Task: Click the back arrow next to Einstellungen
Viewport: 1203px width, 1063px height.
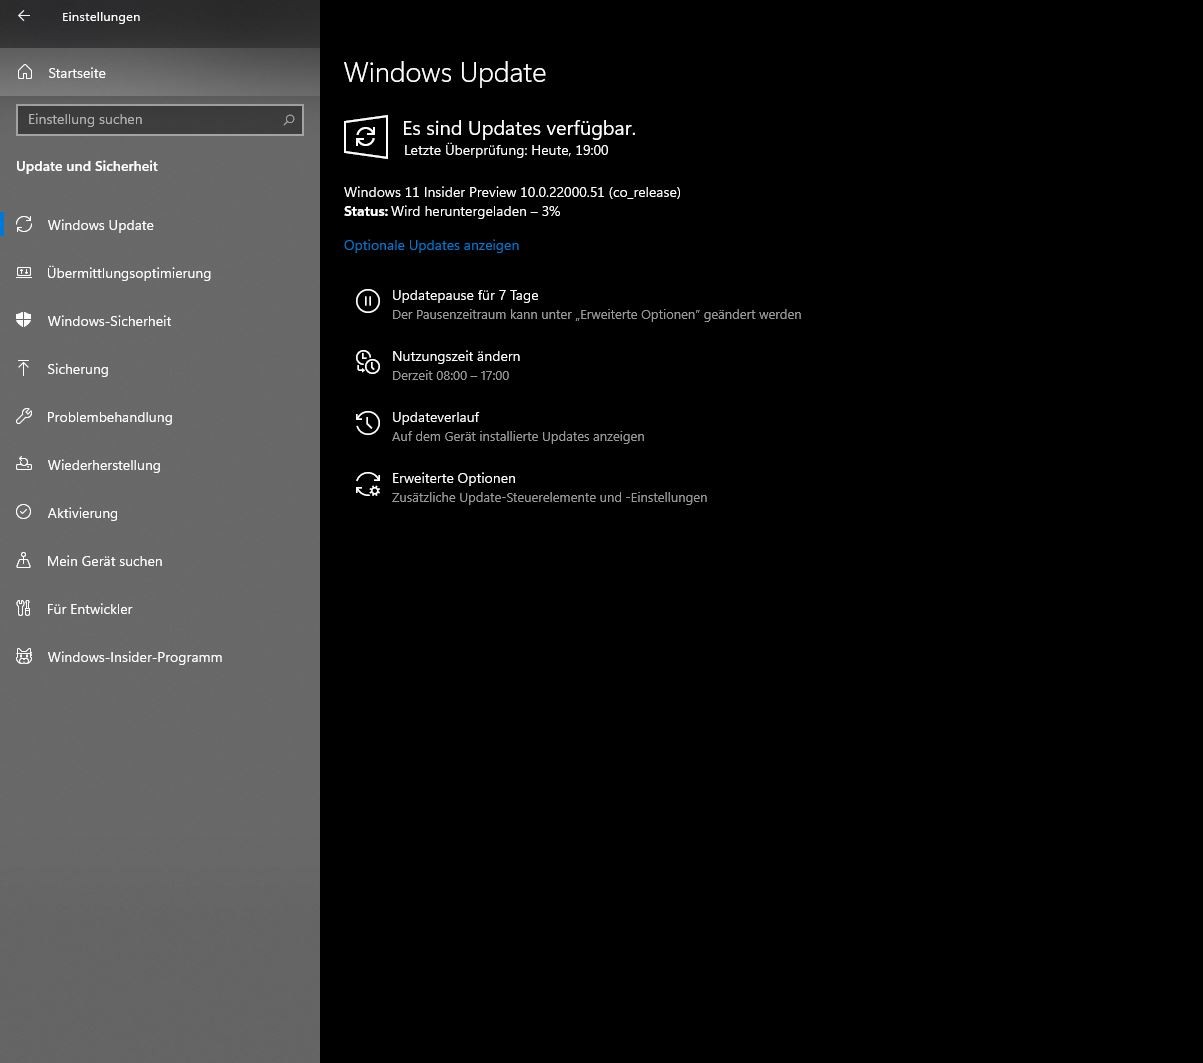Action: pyautogui.click(x=24, y=16)
